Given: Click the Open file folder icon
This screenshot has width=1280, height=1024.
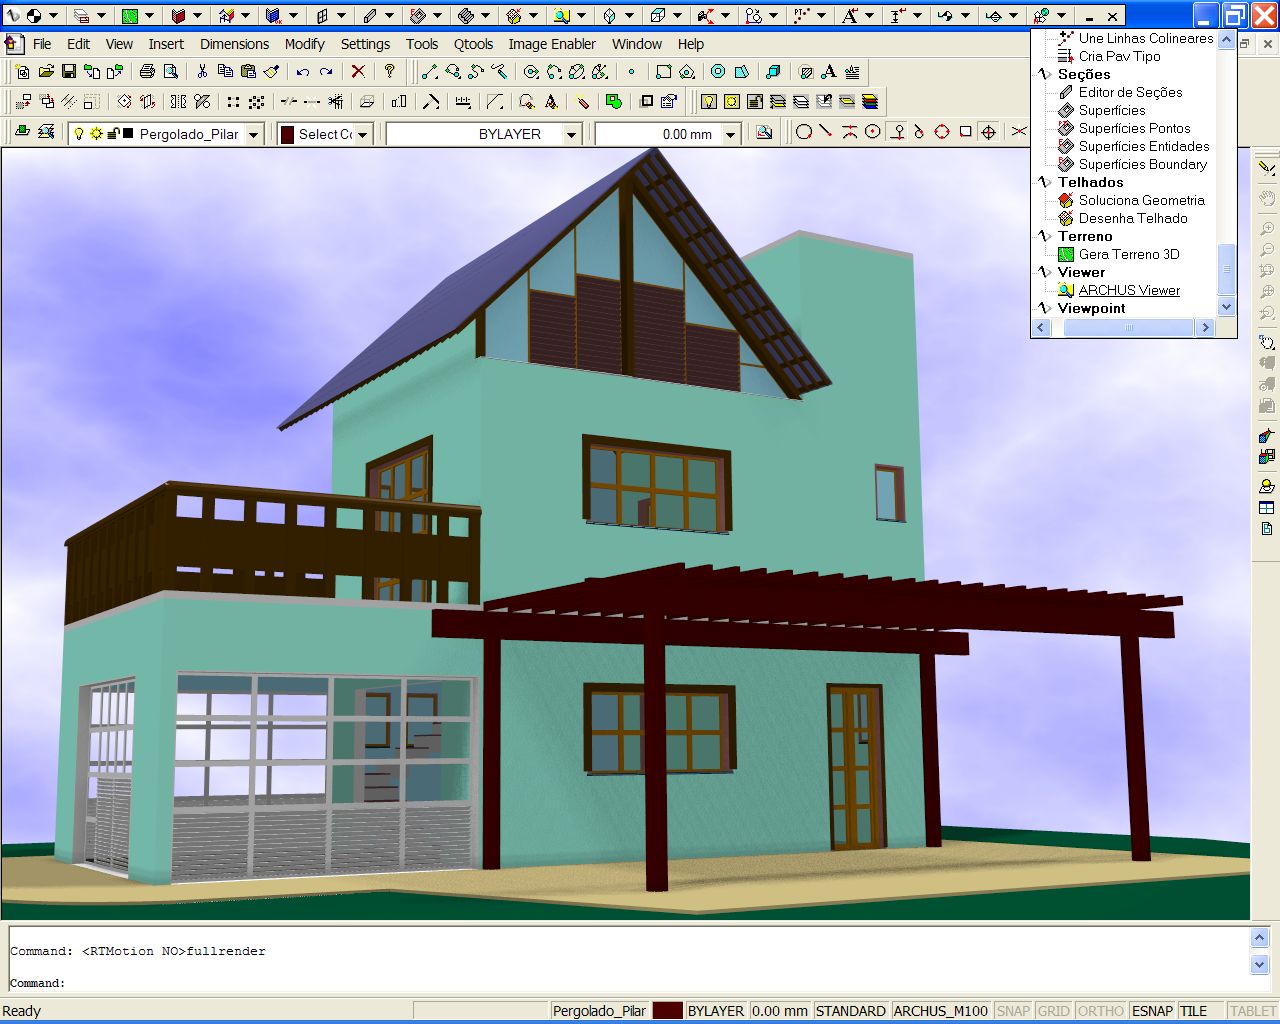Looking at the screenshot, I should pyautogui.click(x=46, y=72).
